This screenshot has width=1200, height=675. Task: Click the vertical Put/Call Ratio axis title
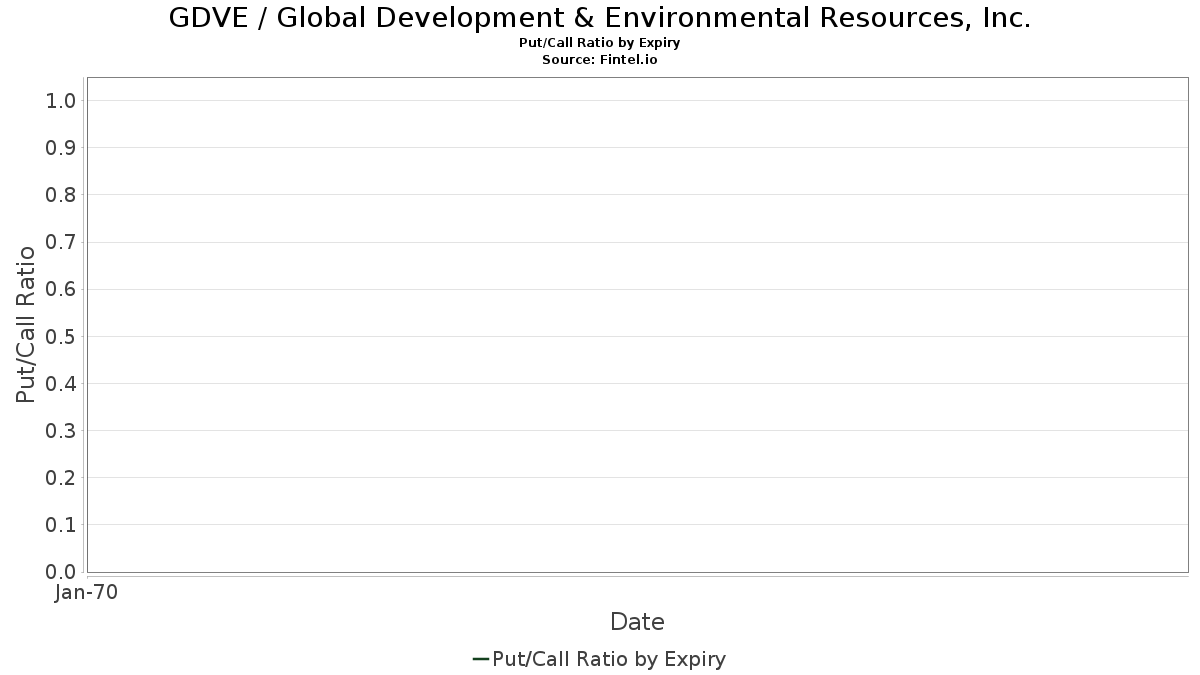[x=26, y=324]
